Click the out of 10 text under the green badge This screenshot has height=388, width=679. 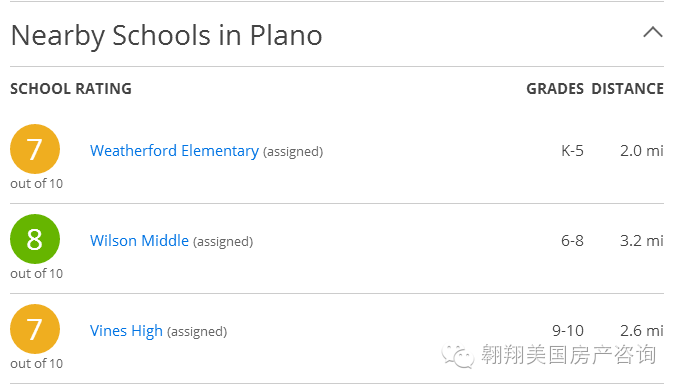coord(37,274)
